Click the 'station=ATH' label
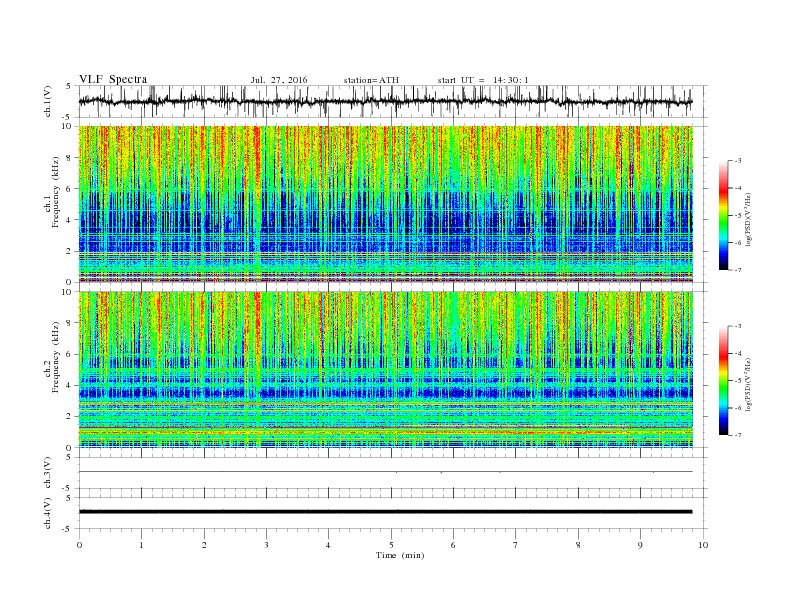Image resolution: width=792 pixels, height=612 pixels. pos(371,80)
